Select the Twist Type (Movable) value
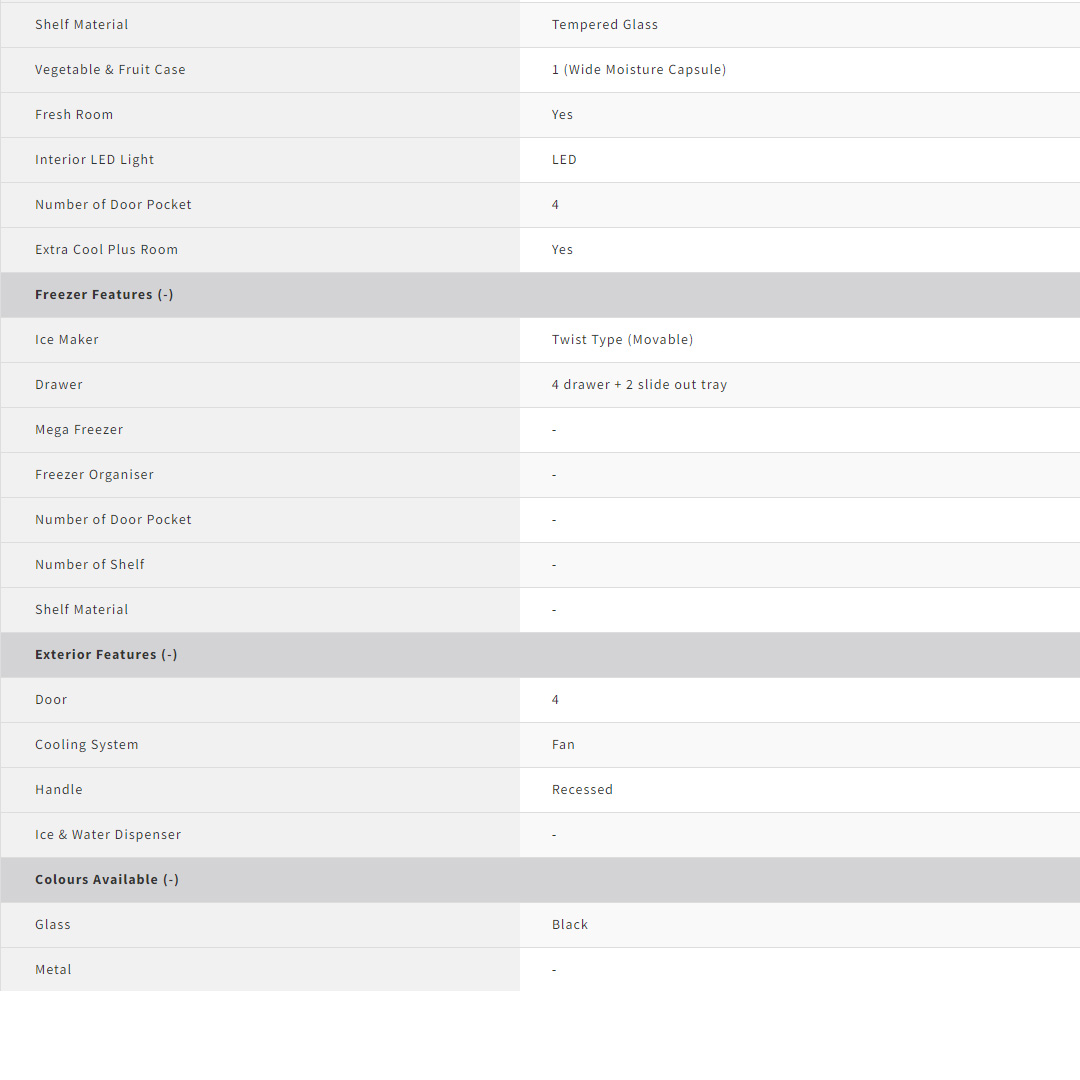 (x=622, y=340)
